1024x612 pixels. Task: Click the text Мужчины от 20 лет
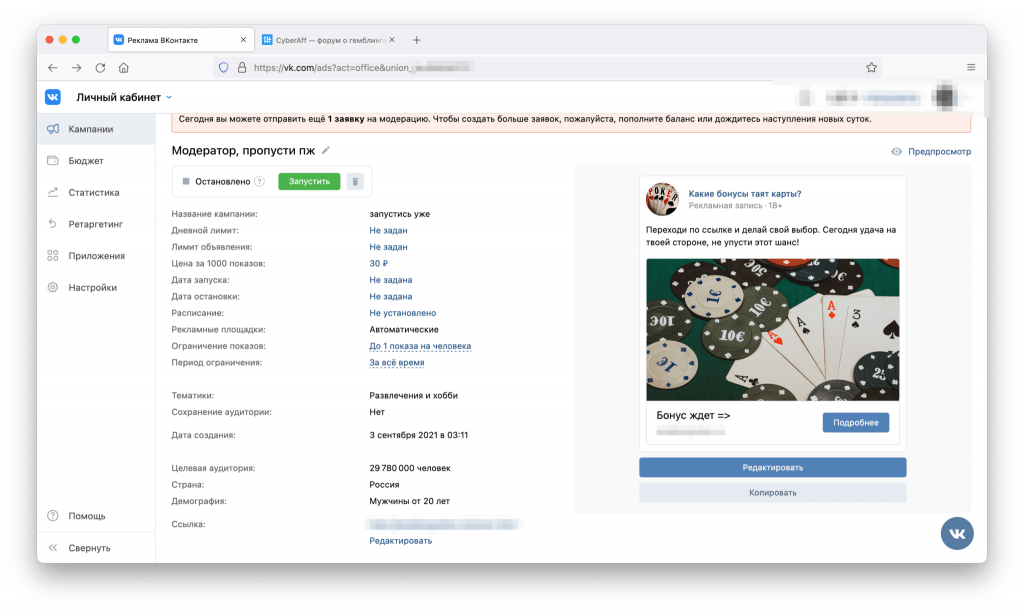409,501
